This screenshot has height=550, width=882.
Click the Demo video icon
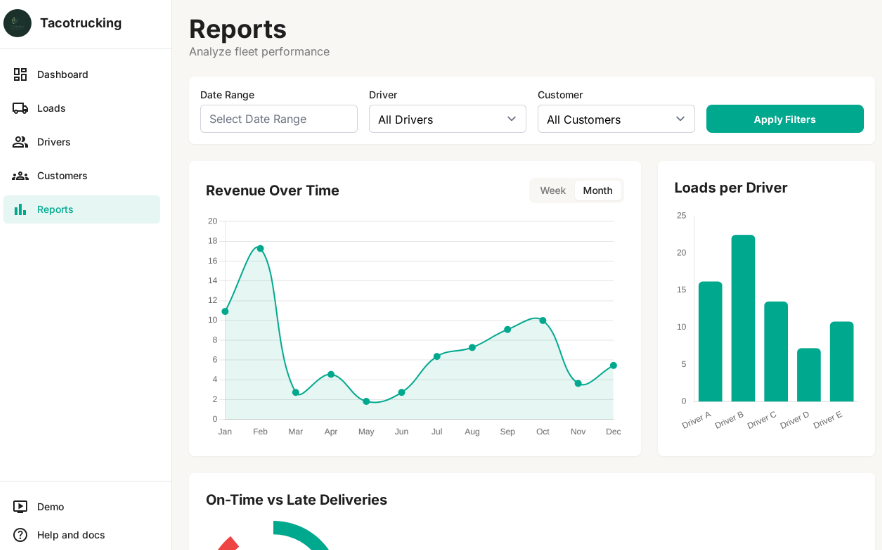(20, 507)
